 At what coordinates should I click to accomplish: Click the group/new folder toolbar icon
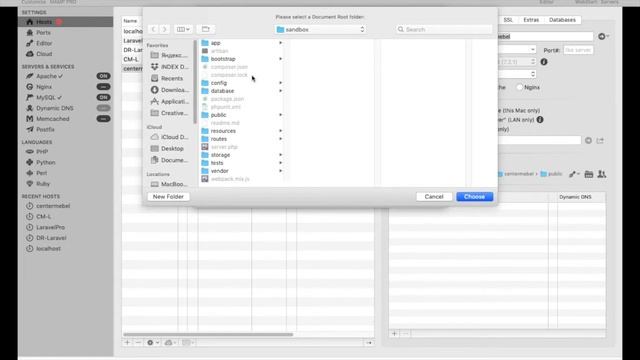click(205, 29)
